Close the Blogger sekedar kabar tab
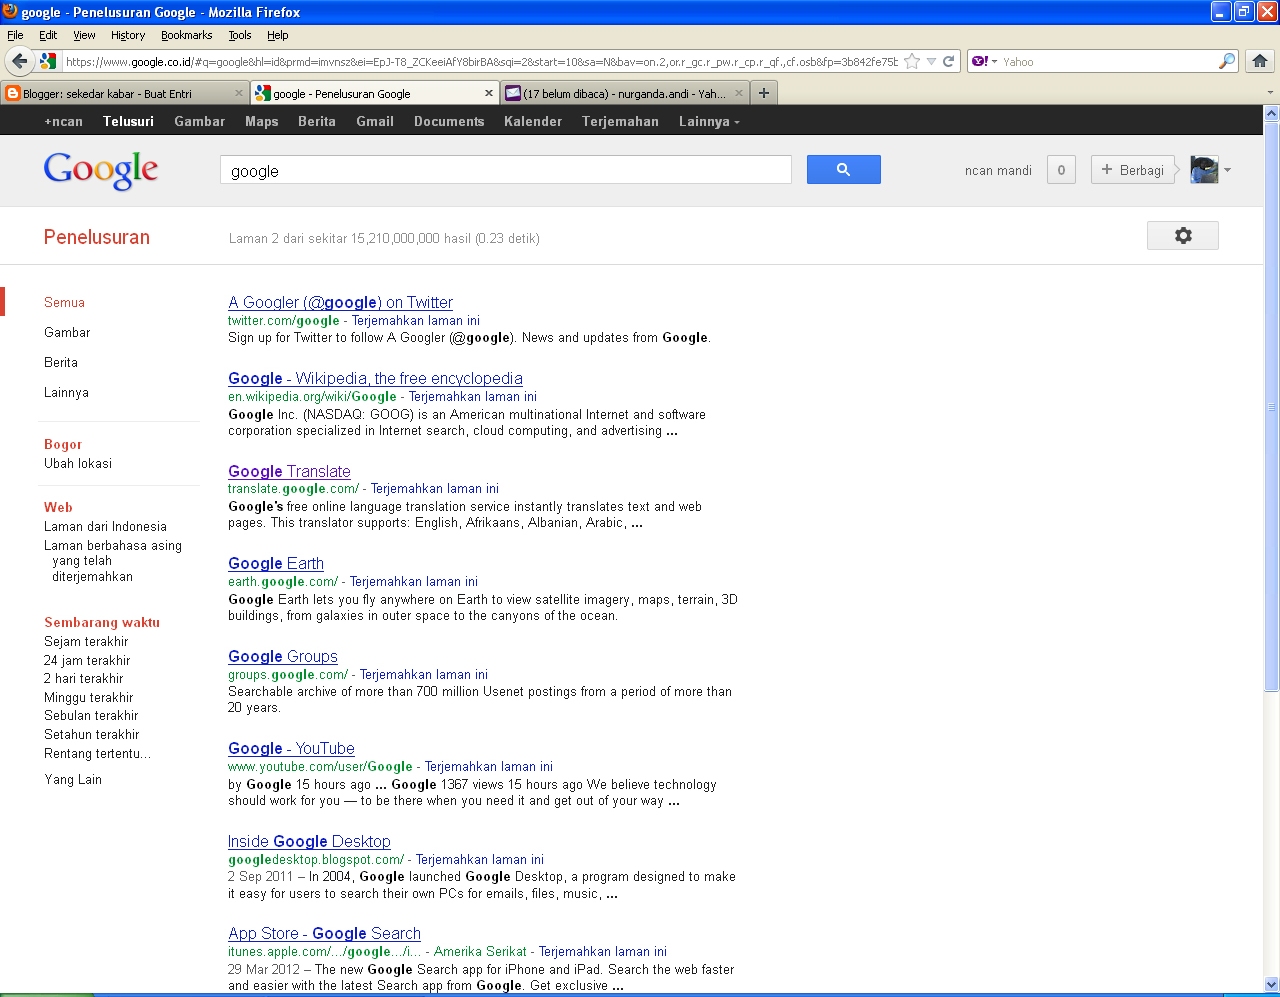The width and height of the screenshot is (1280, 997). (239, 93)
